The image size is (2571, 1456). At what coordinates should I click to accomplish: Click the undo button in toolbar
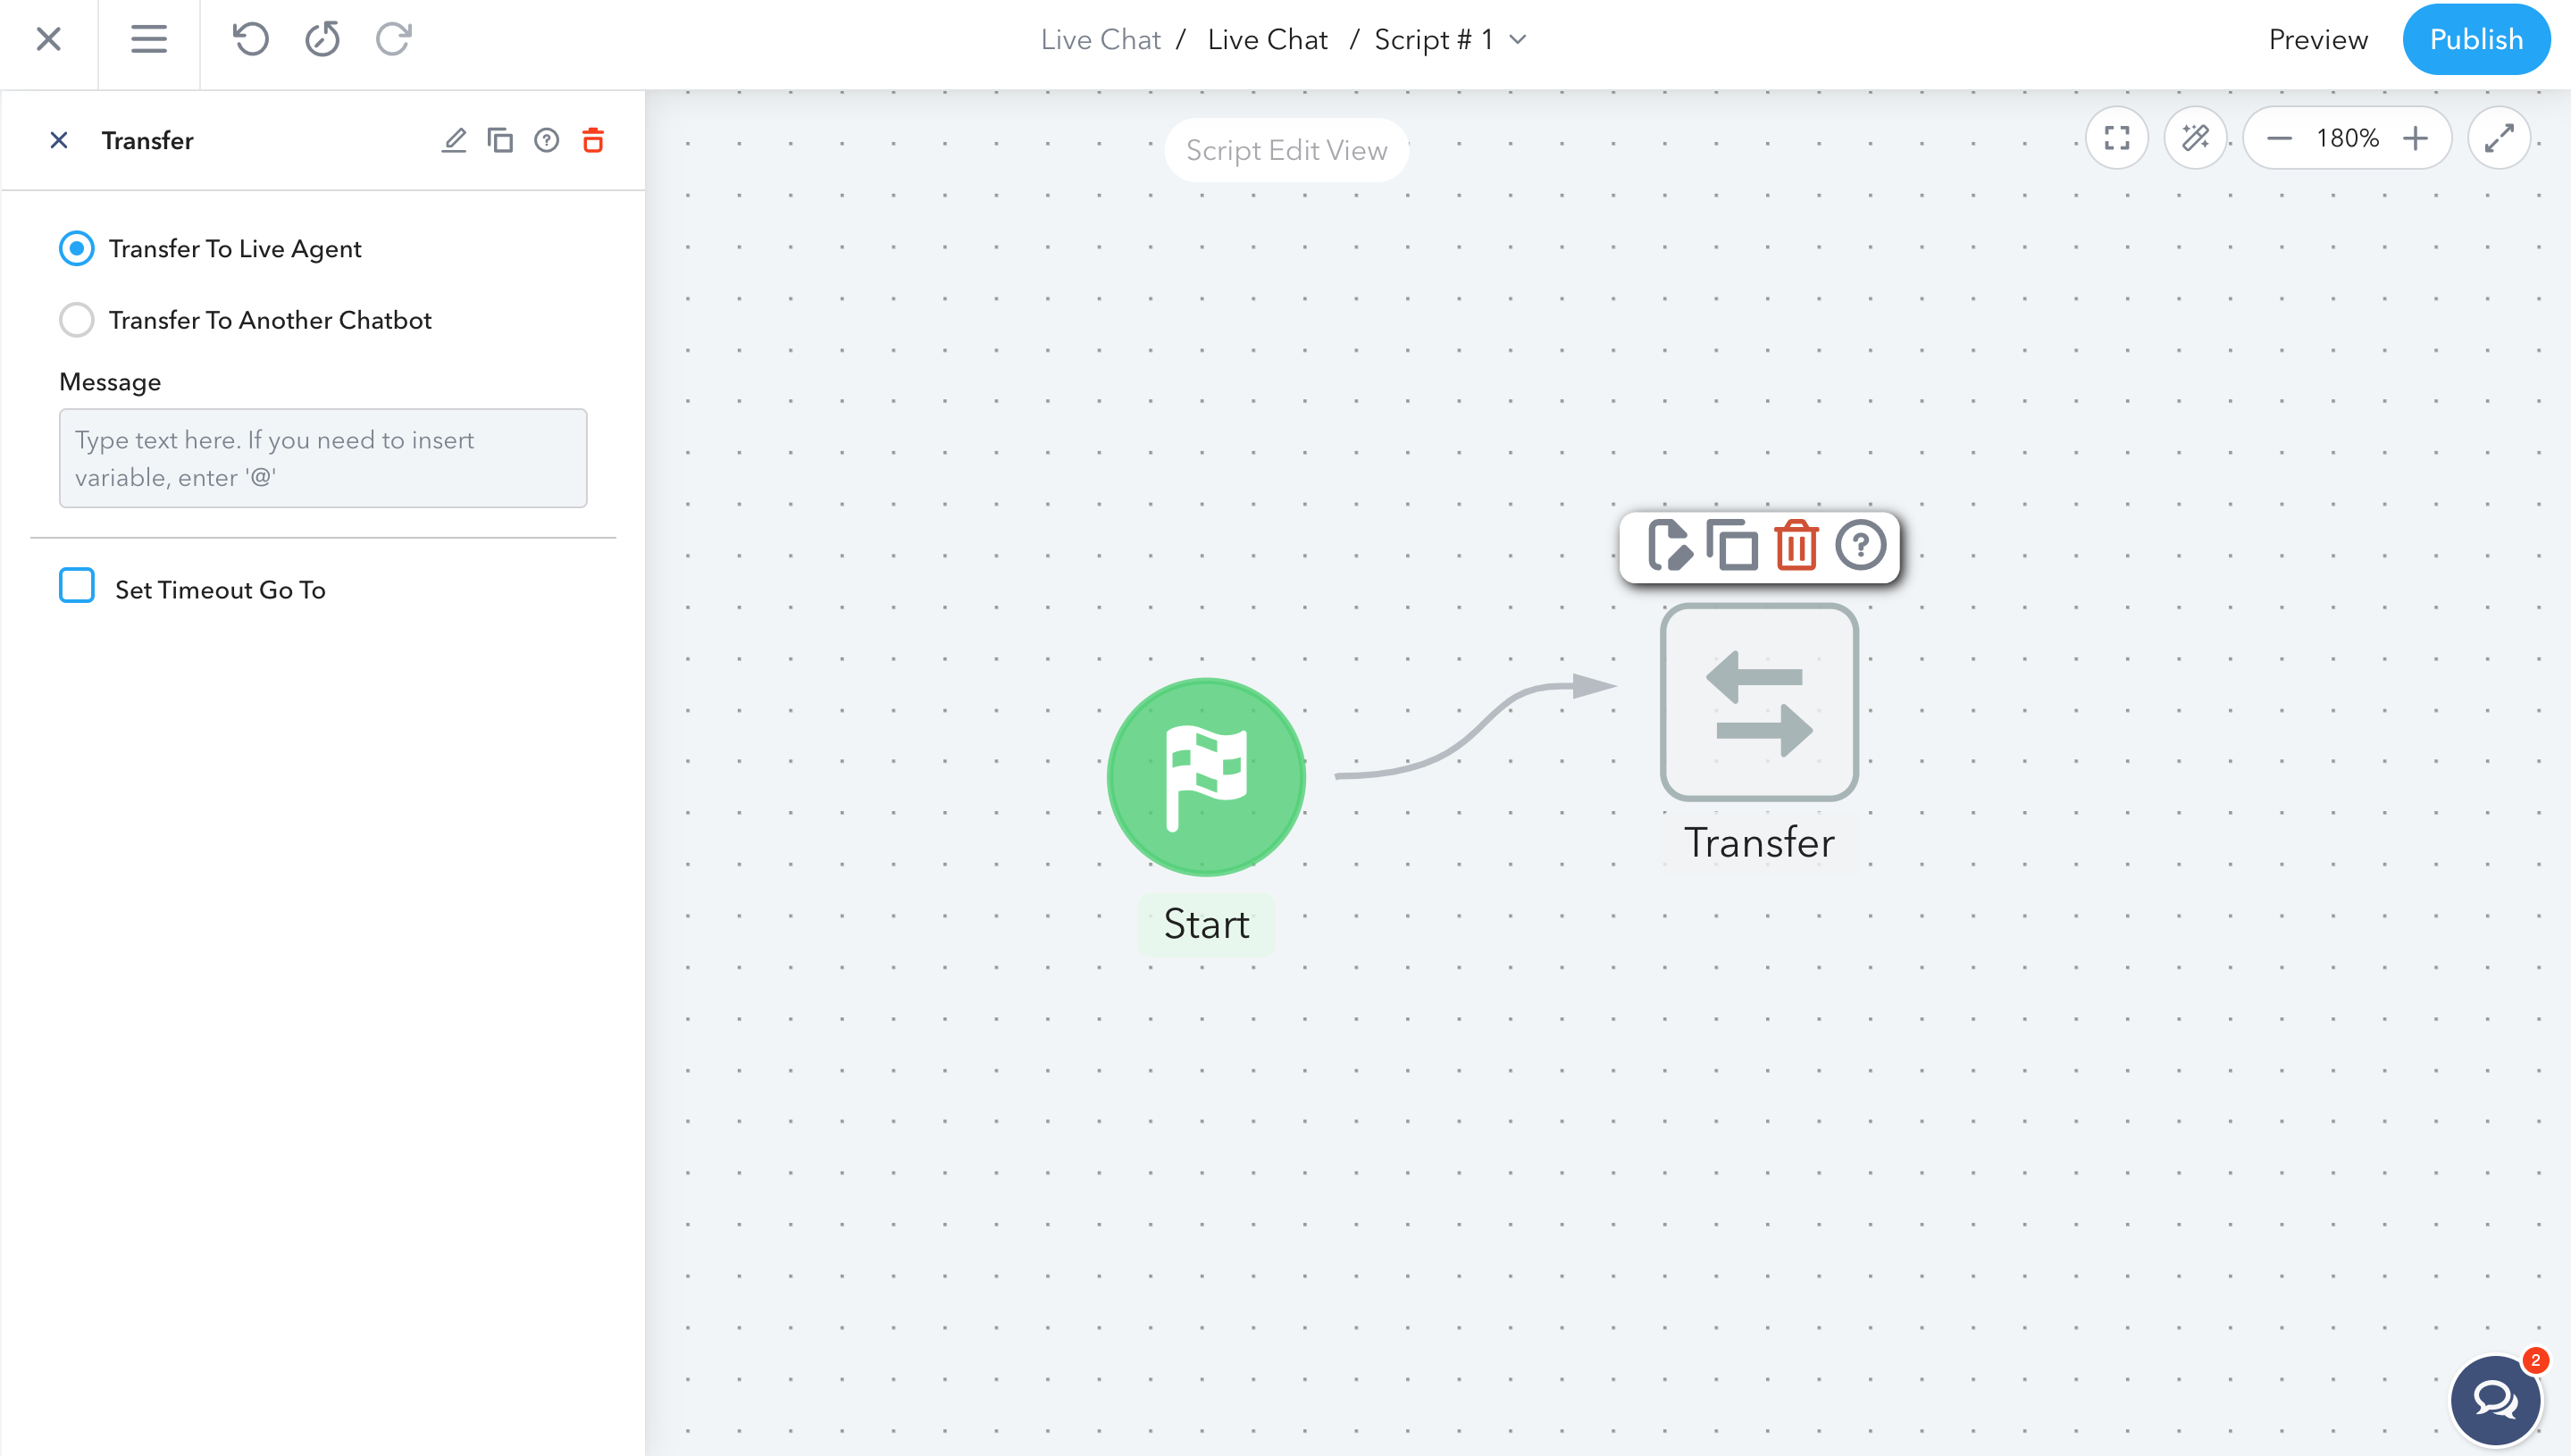click(x=247, y=37)
